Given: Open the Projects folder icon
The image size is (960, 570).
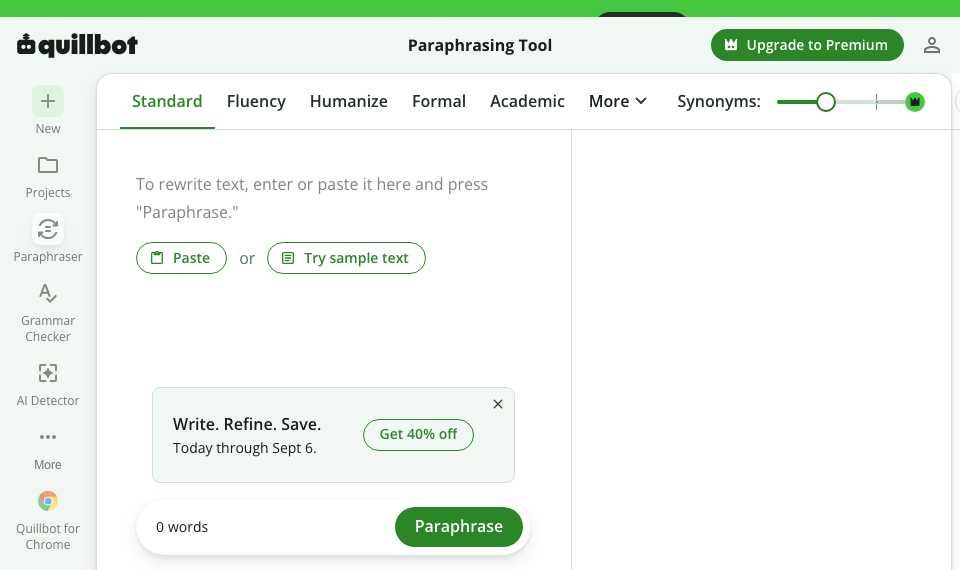Looking at the screenshot, I should tap(48, 165).
